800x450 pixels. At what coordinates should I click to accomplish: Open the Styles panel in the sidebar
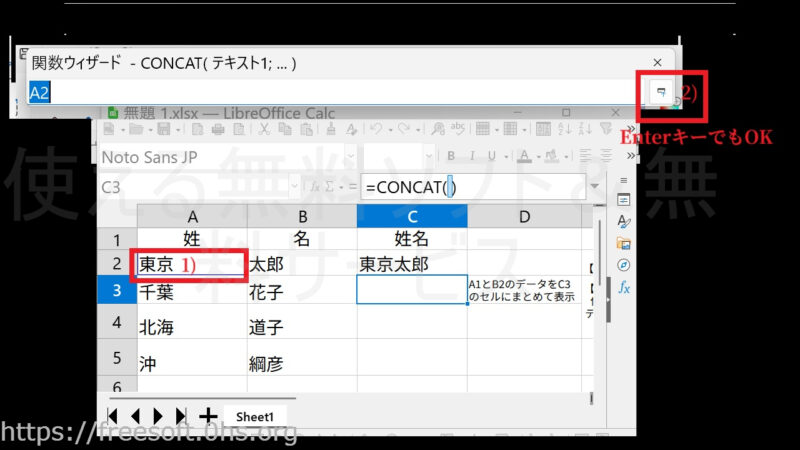624,221
